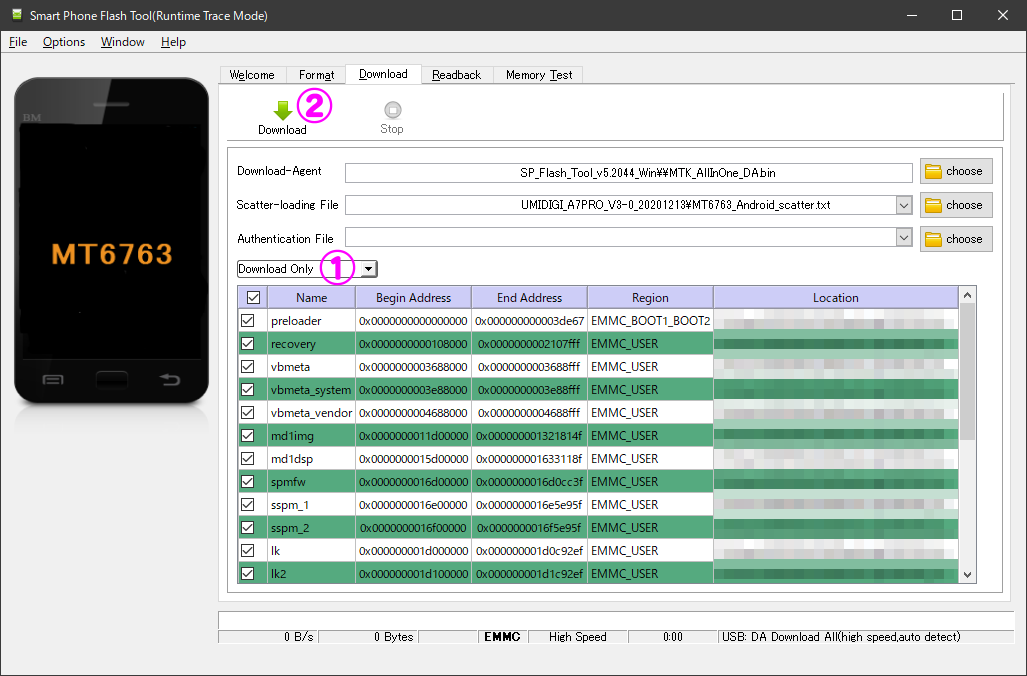Toggle the select-all checkbox in the table header
Viewport: 1027px width, 676px height.
pyautogui.click(x=252, y=297)
